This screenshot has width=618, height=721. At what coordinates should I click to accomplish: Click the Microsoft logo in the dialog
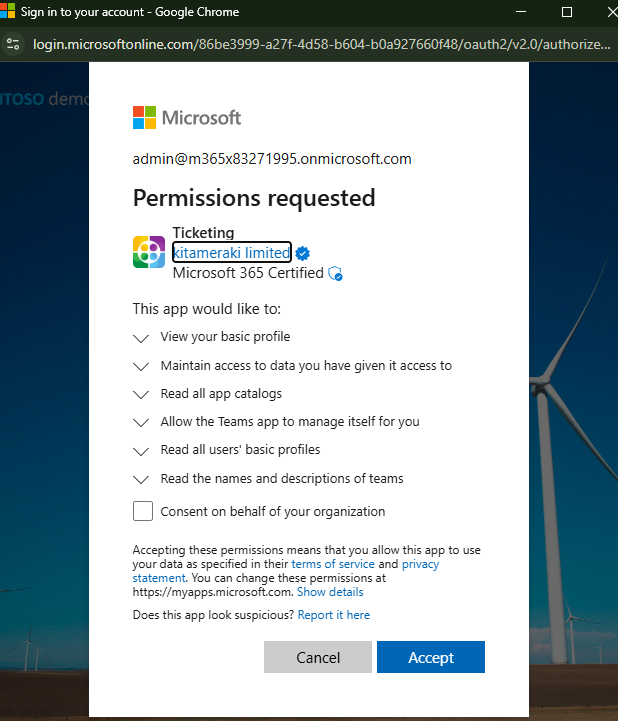187,118
